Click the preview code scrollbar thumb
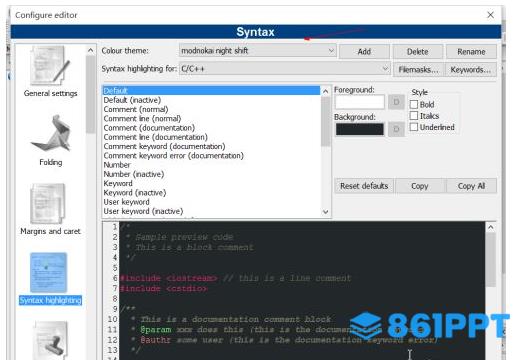 click(490, 260)
